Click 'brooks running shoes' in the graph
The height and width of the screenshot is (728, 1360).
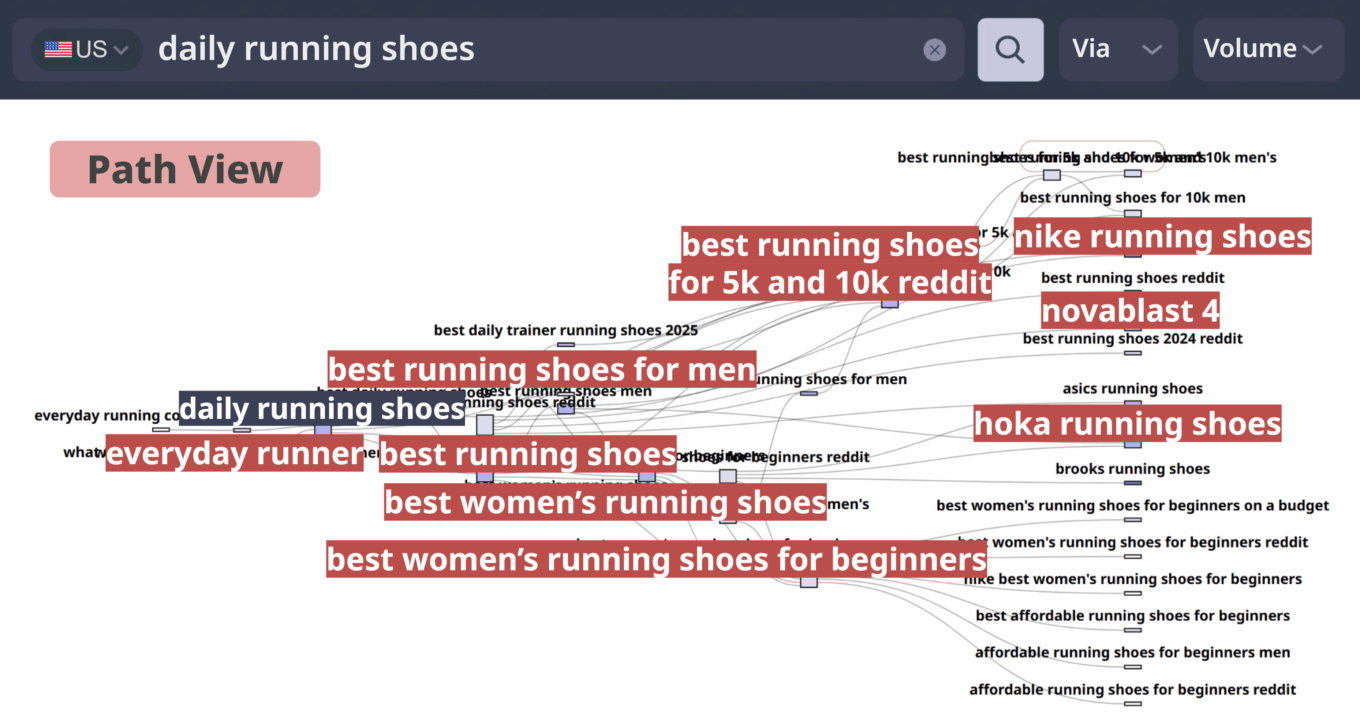[1132, 468]
